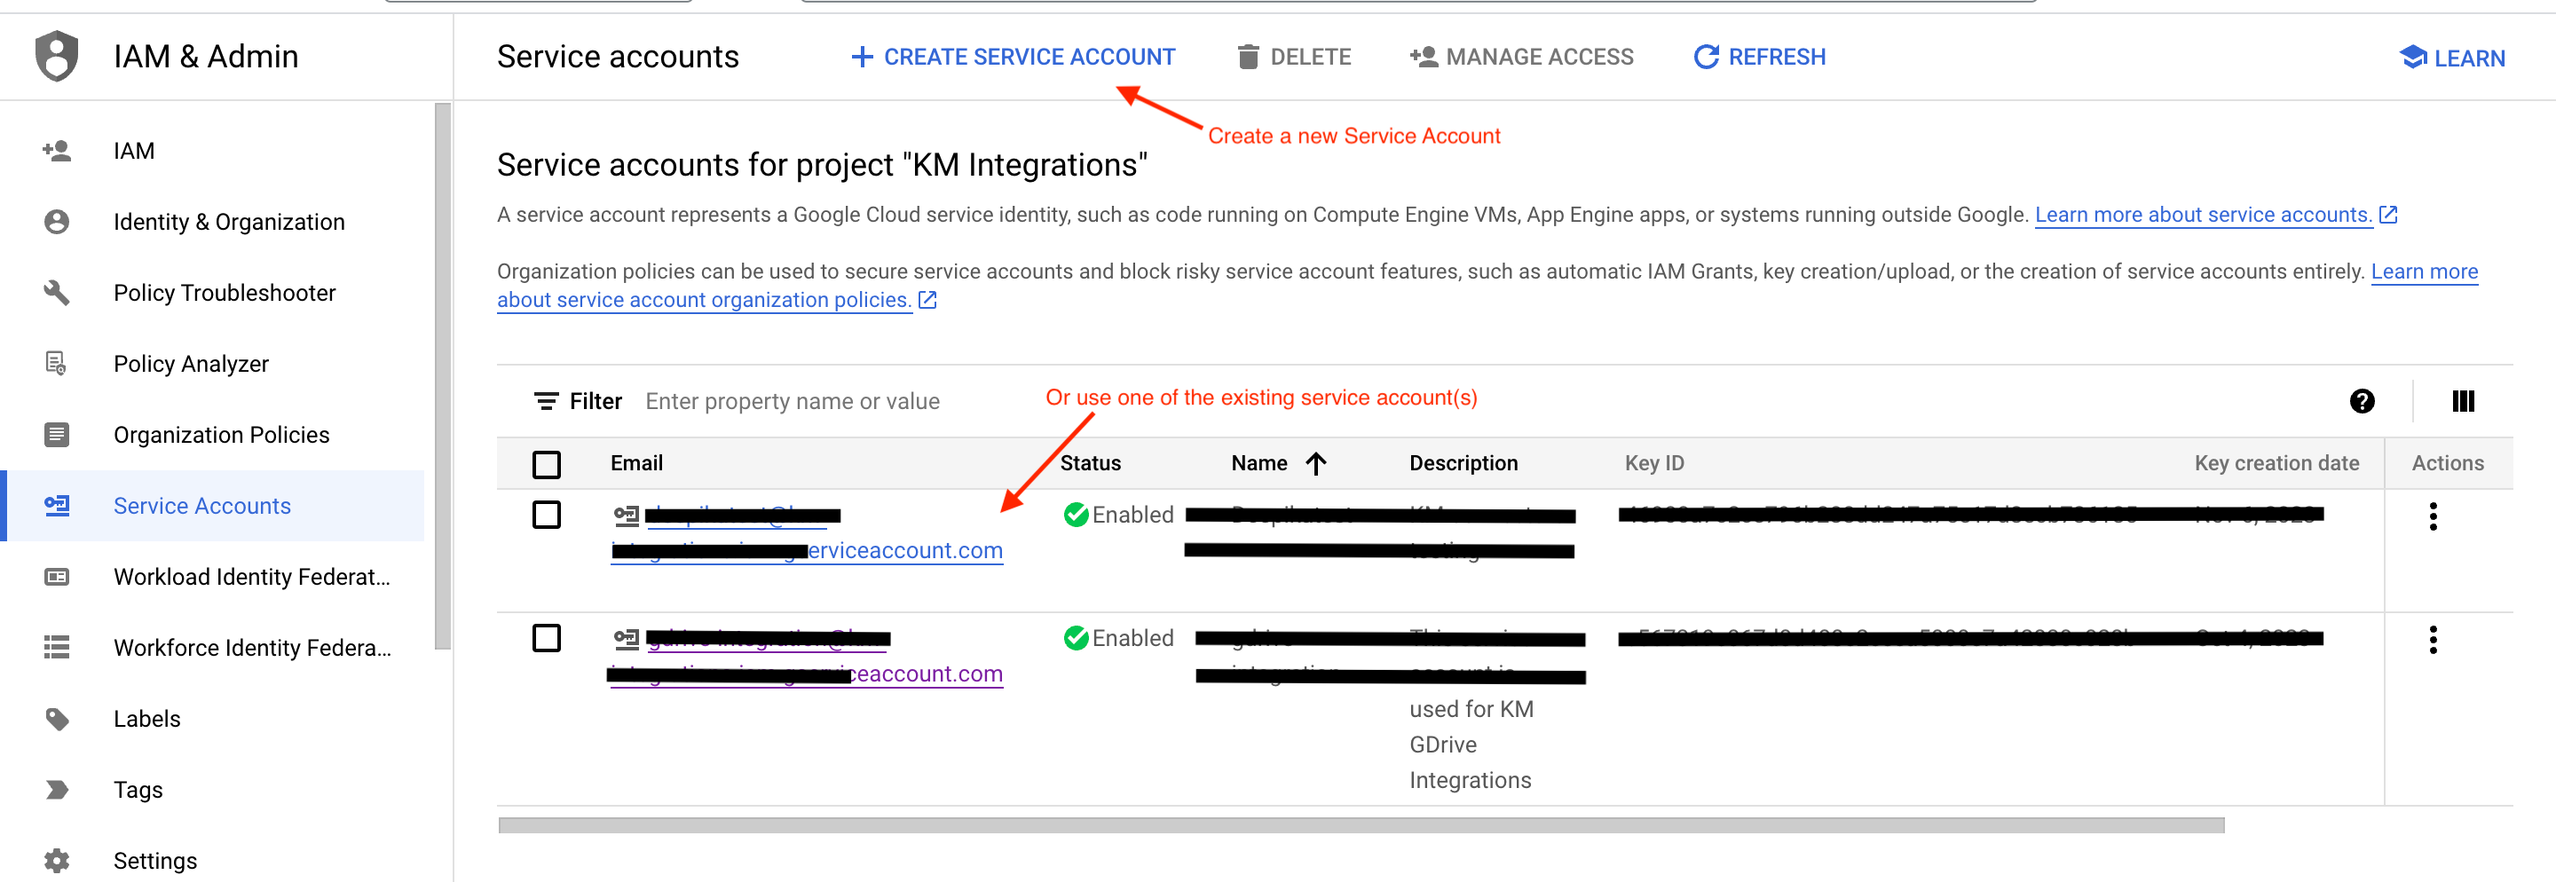Click the refresh circular arrow icon
Screen dimensions: 2556x882
[1706, 57]
